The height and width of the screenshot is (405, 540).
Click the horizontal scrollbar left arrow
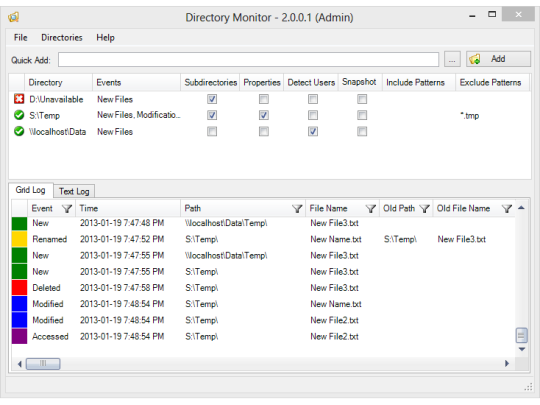click(20, 364)
